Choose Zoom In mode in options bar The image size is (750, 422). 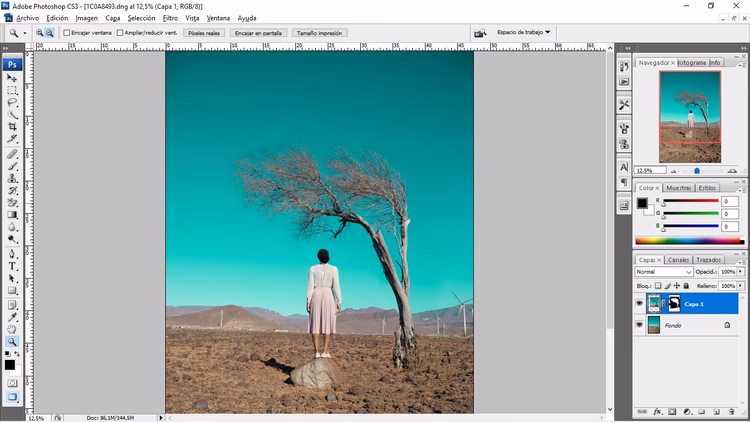tap(40, 33)
